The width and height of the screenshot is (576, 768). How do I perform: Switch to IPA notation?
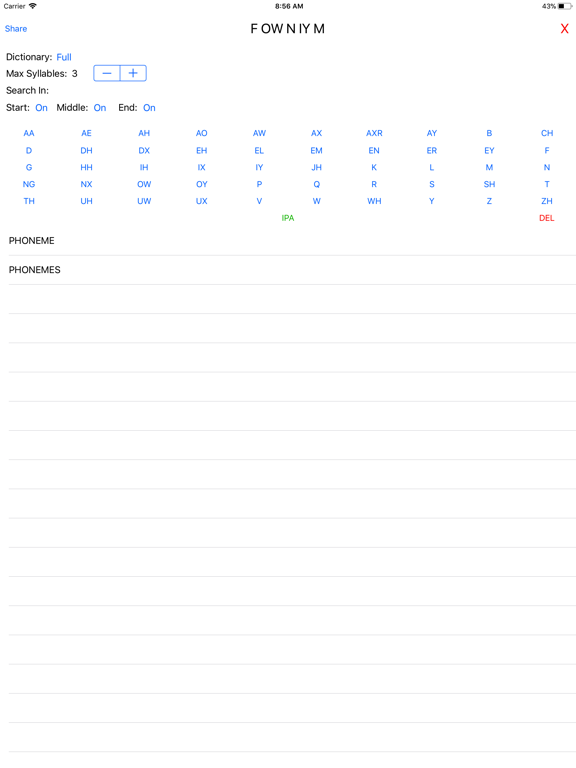coord(288,218)
